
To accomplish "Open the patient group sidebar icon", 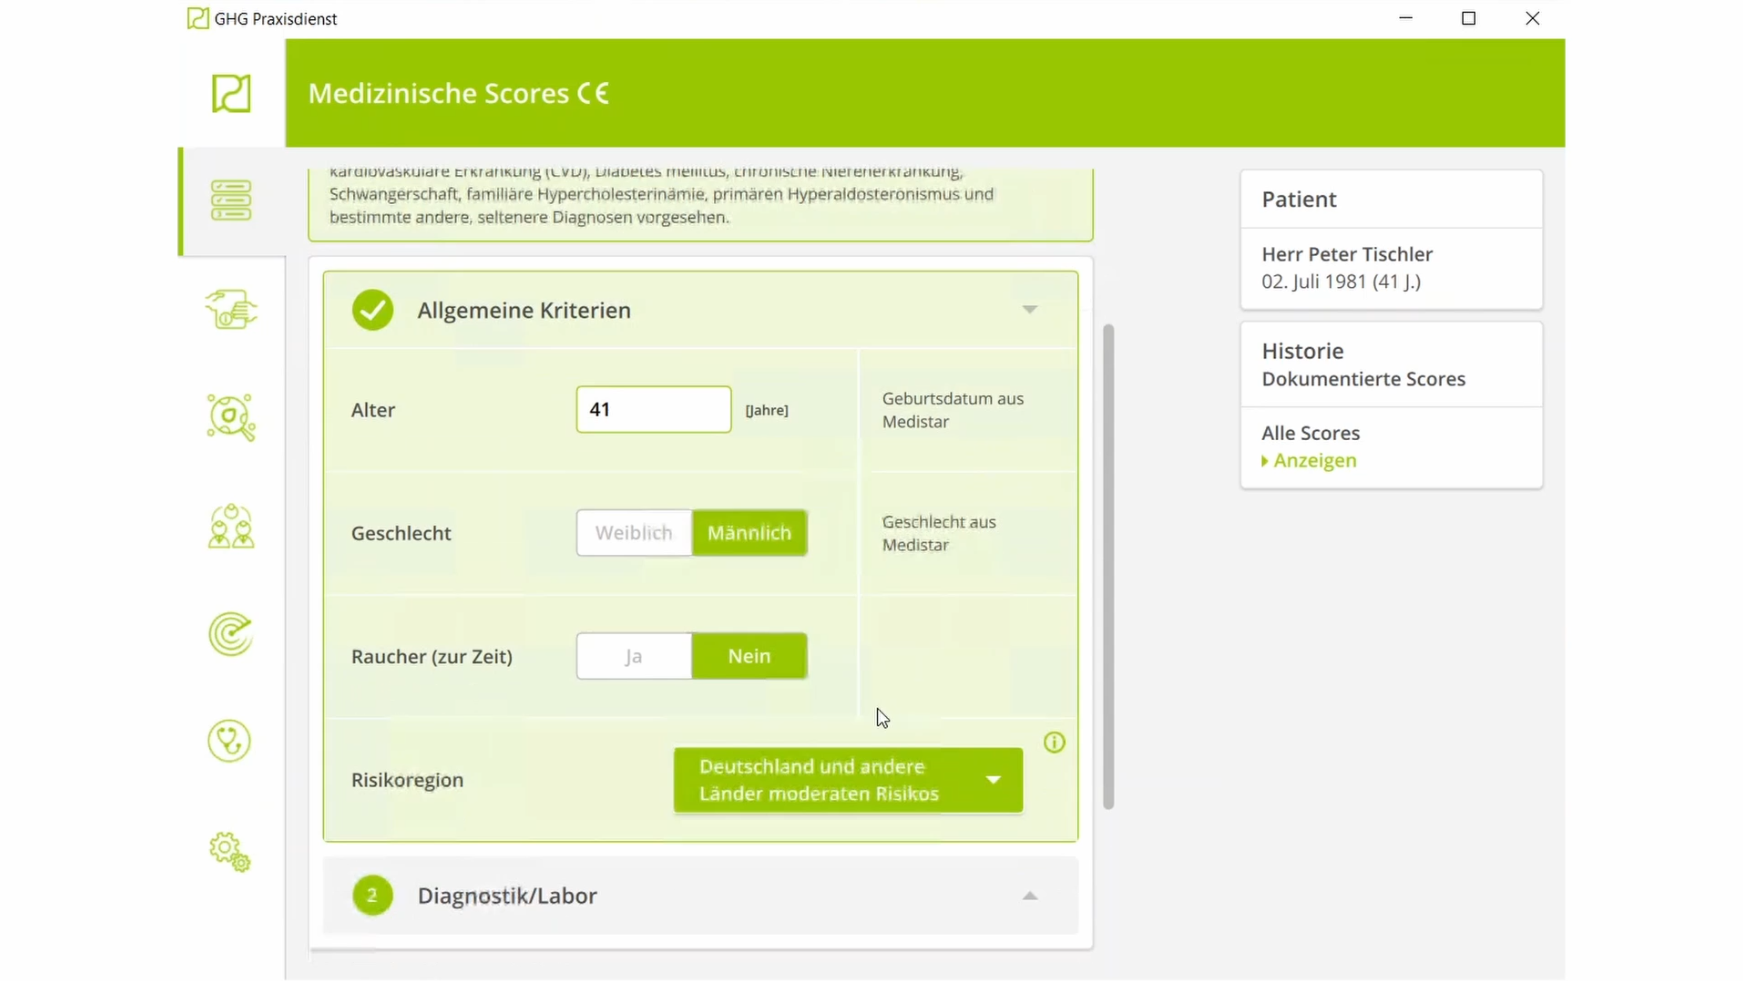I will 230,527.
